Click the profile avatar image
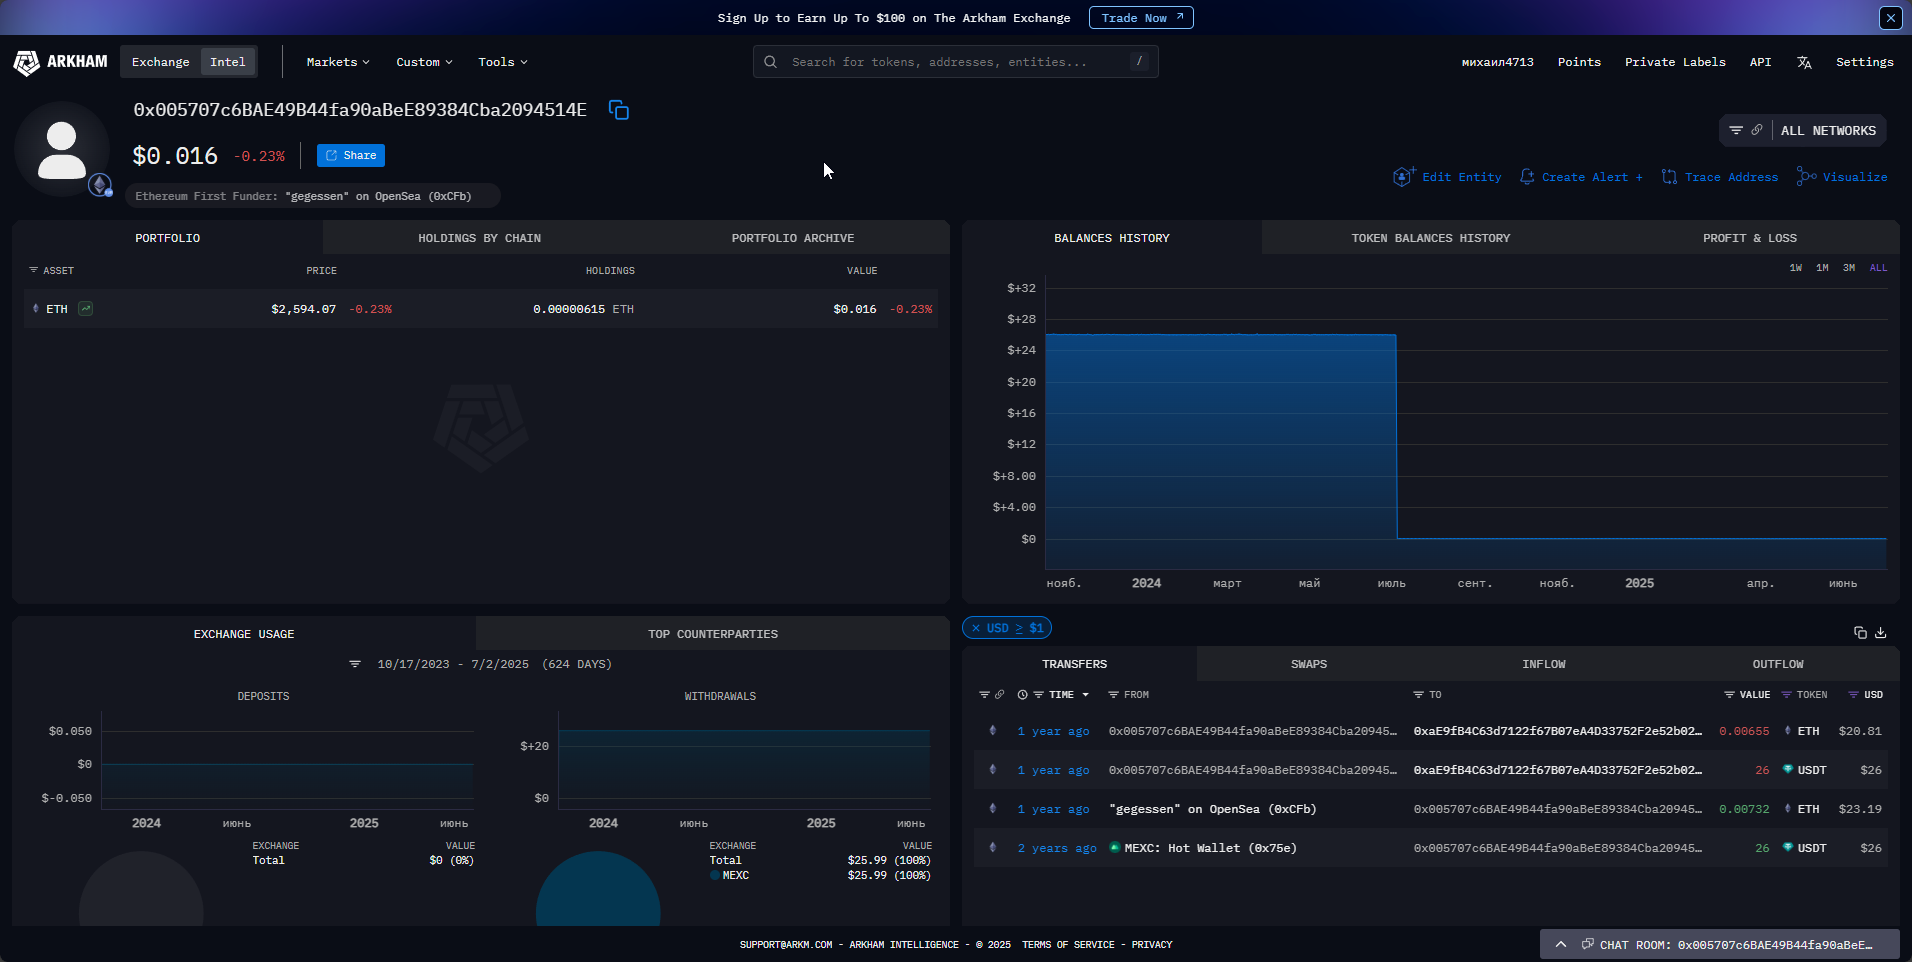Viewport: 1912px width, 962px height. 62,150
